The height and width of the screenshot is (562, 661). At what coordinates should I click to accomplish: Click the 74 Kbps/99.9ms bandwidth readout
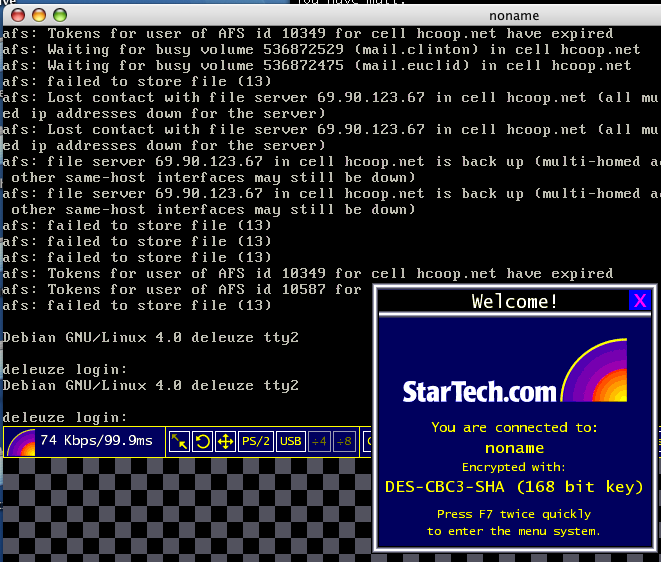(x=96, y=441)
